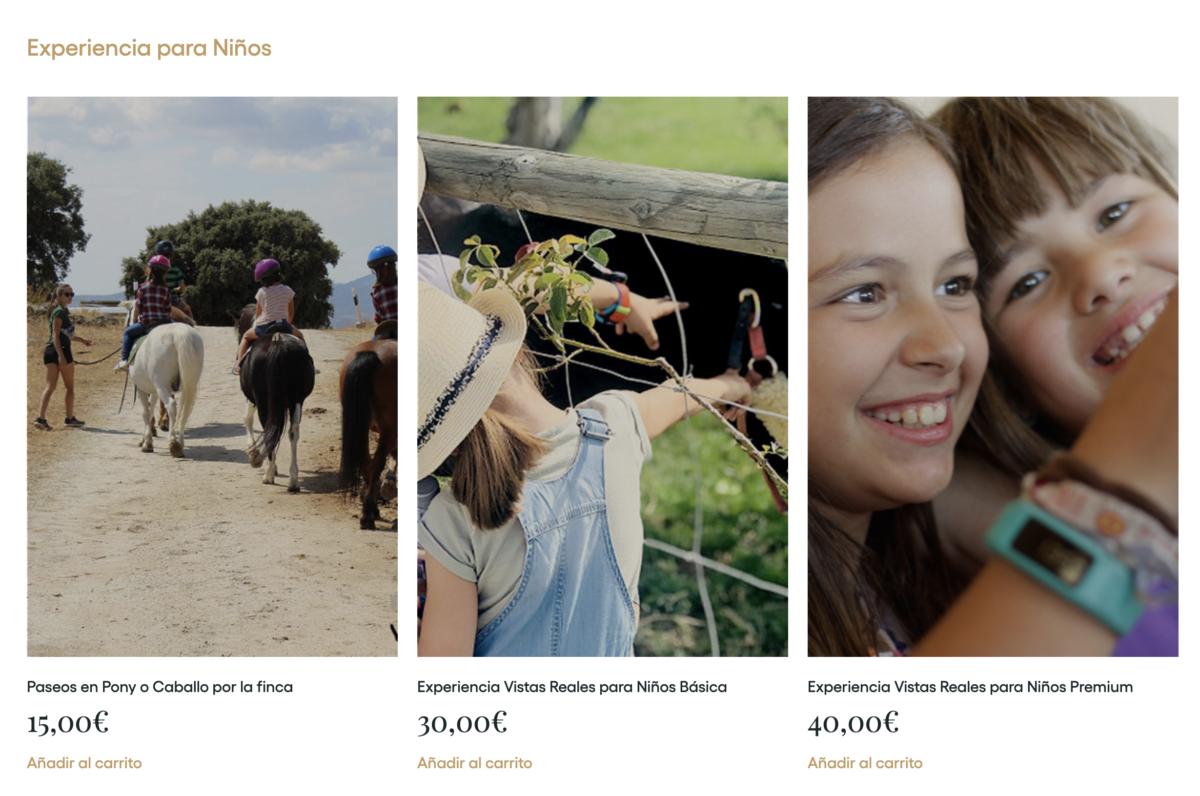Open the pony riding product photo

pos(212,376)
